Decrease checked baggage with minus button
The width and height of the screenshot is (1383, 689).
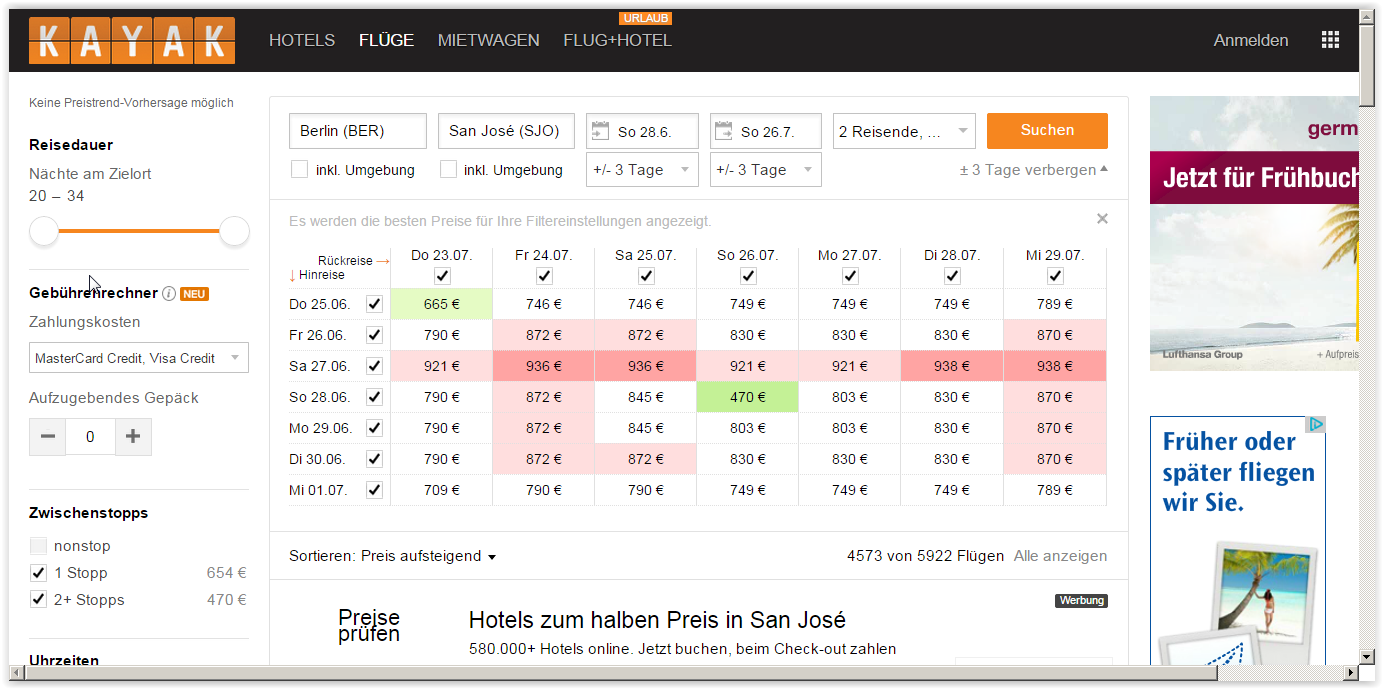pos(47,437)
